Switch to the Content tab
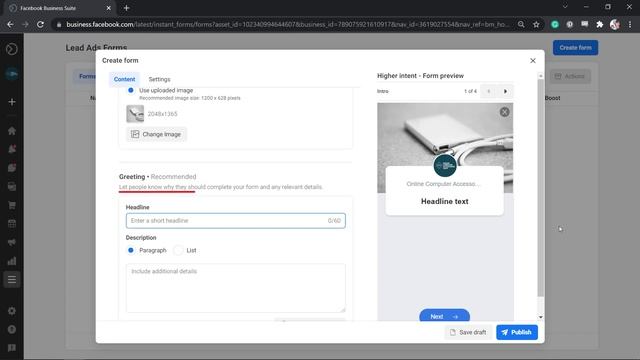This screenshot has width=640, height=360. coord(124,79)
